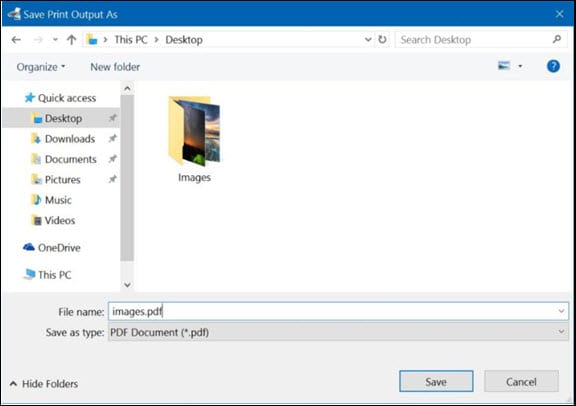The width and height of the screenshot is (576, 406).
Task: Refresh the Desktop folder view
Action: (x=382, y=39)
